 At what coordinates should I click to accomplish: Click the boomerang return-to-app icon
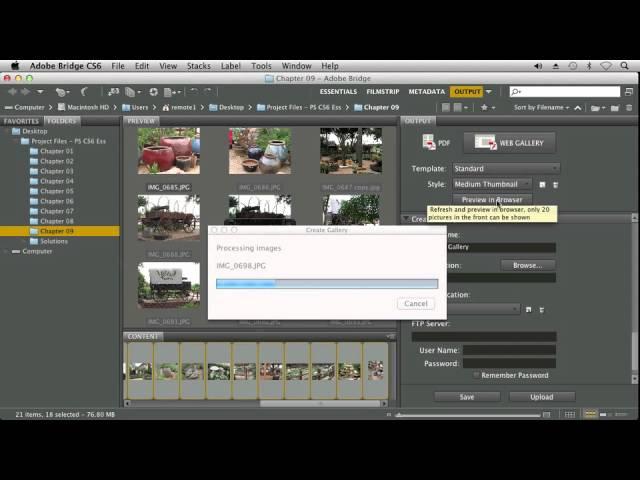(x=84, y=92)
